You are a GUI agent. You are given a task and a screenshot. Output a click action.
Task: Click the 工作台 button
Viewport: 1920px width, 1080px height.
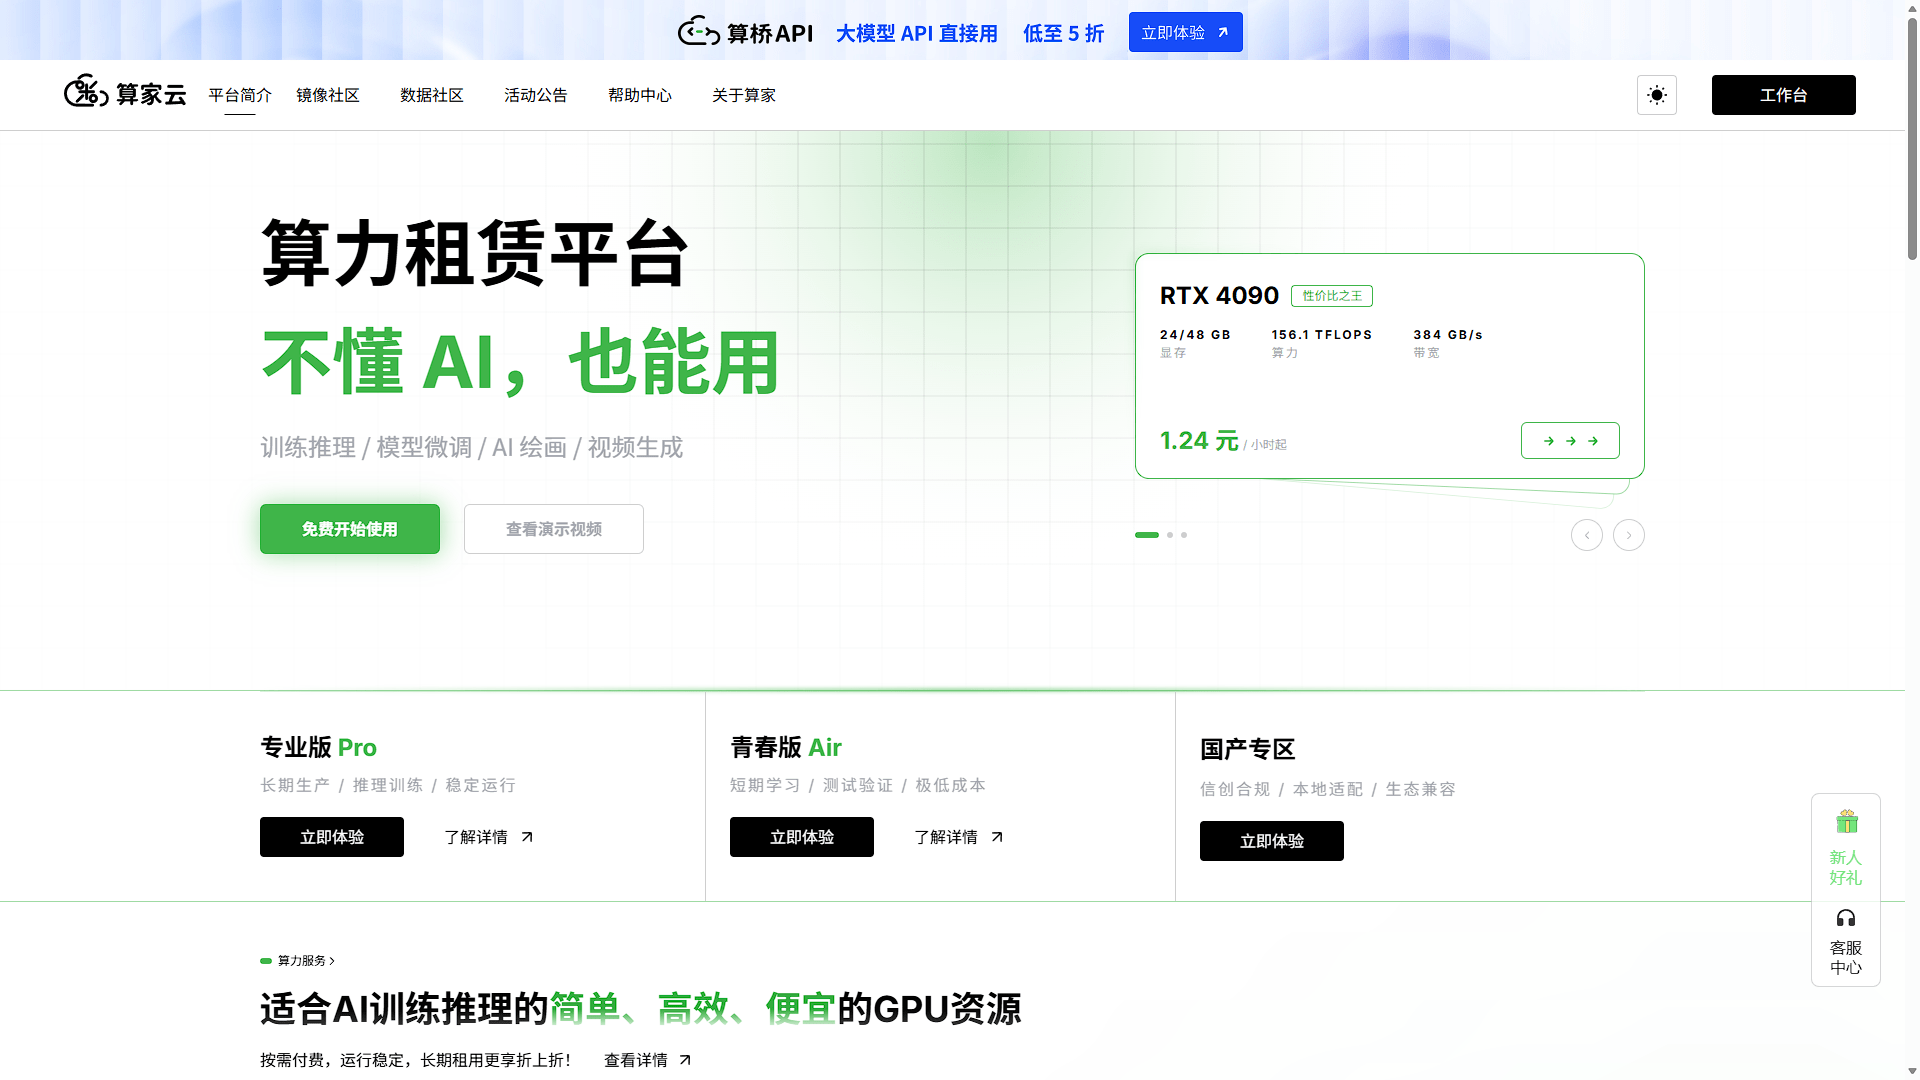pyautogui.click(x=1784, y=95)
